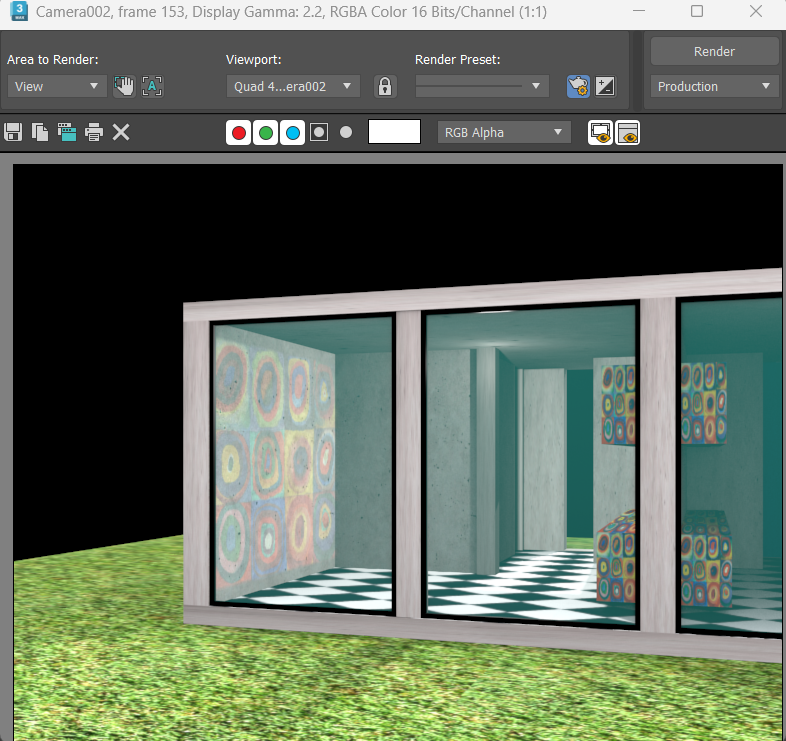Open Environment and Effects exposure icon
The width and height of the screenshot is (786, 741).
[x=605, y=86]
